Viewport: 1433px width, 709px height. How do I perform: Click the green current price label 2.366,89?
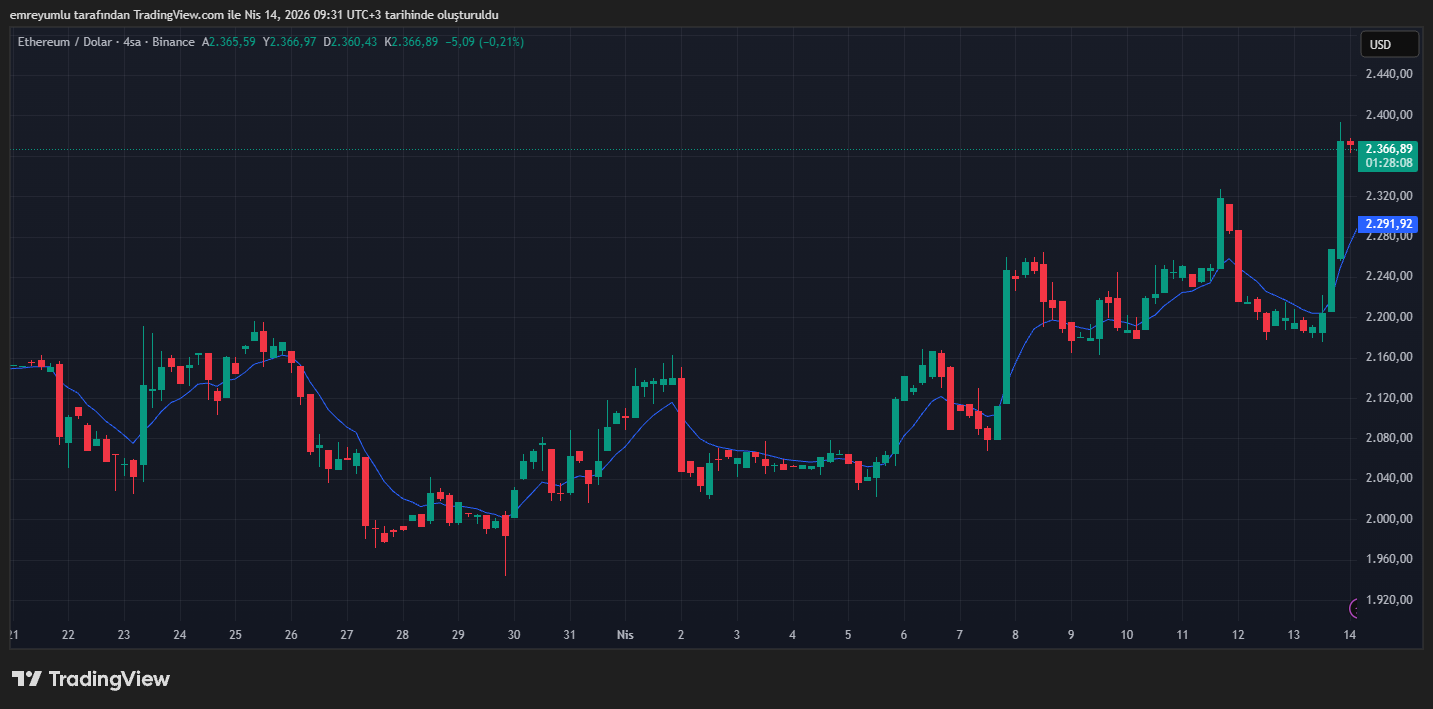1388,148
